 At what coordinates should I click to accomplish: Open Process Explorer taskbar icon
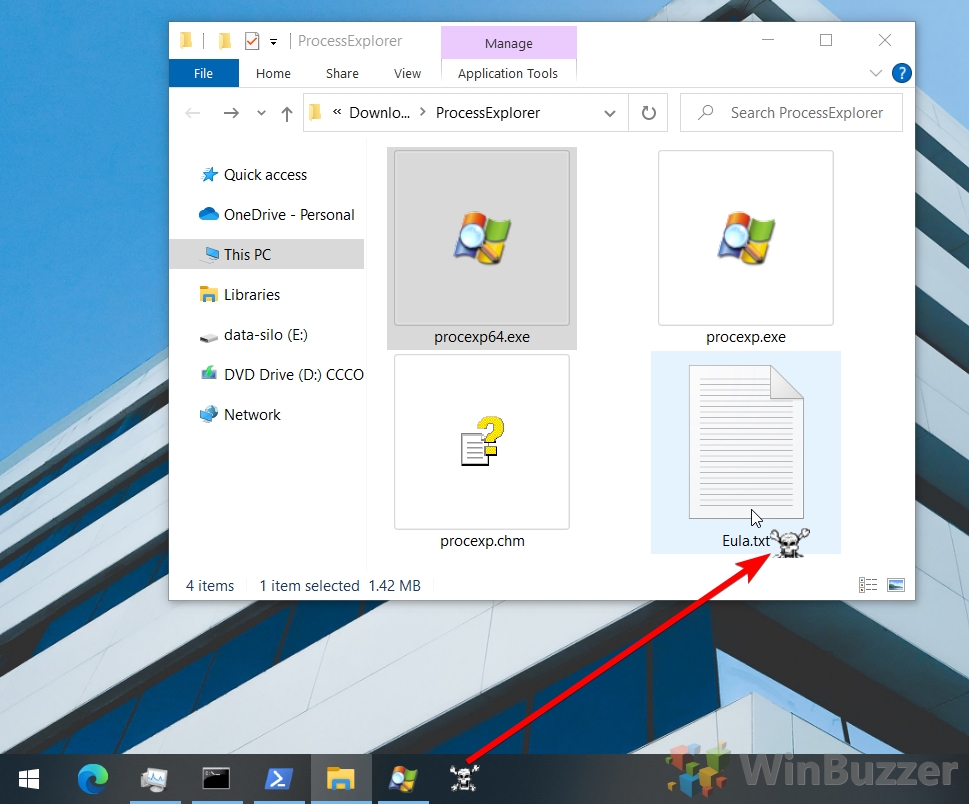tap(403, 779)
